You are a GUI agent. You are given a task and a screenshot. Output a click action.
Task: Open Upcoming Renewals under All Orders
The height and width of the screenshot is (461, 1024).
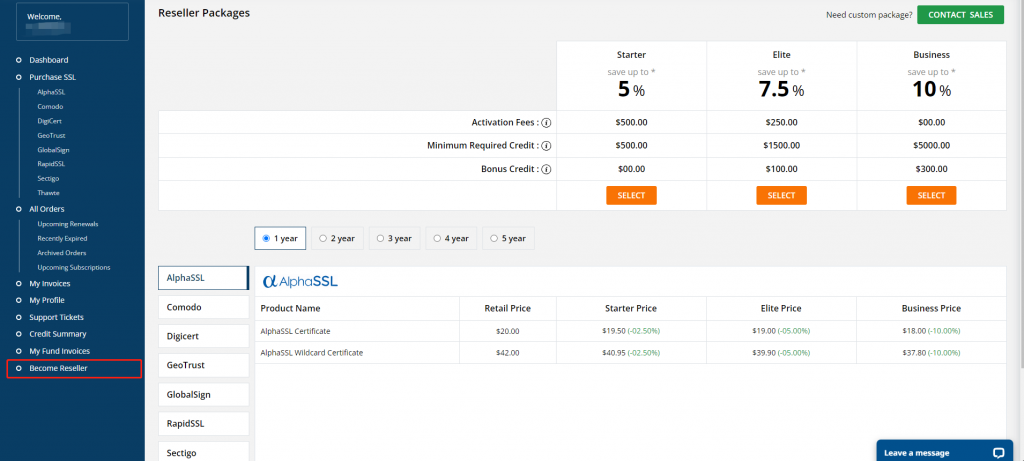coord(68,224)
